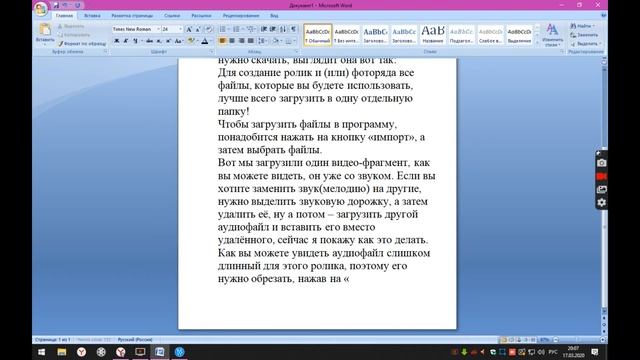Apply the Подзаголовок style

coord(462,35)
